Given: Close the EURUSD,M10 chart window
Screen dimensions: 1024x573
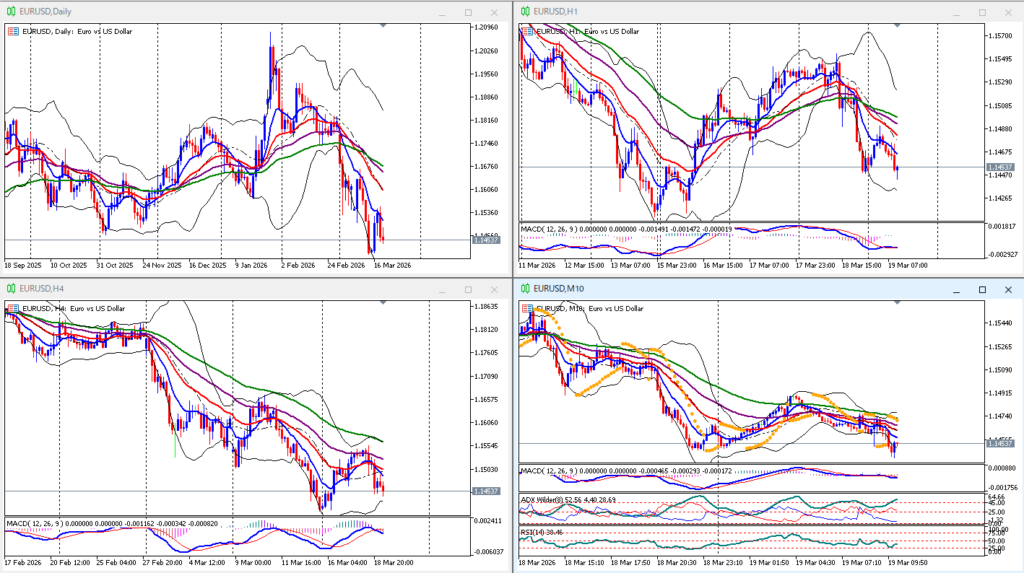Looking at the screenshot, I should point(1009,290).
